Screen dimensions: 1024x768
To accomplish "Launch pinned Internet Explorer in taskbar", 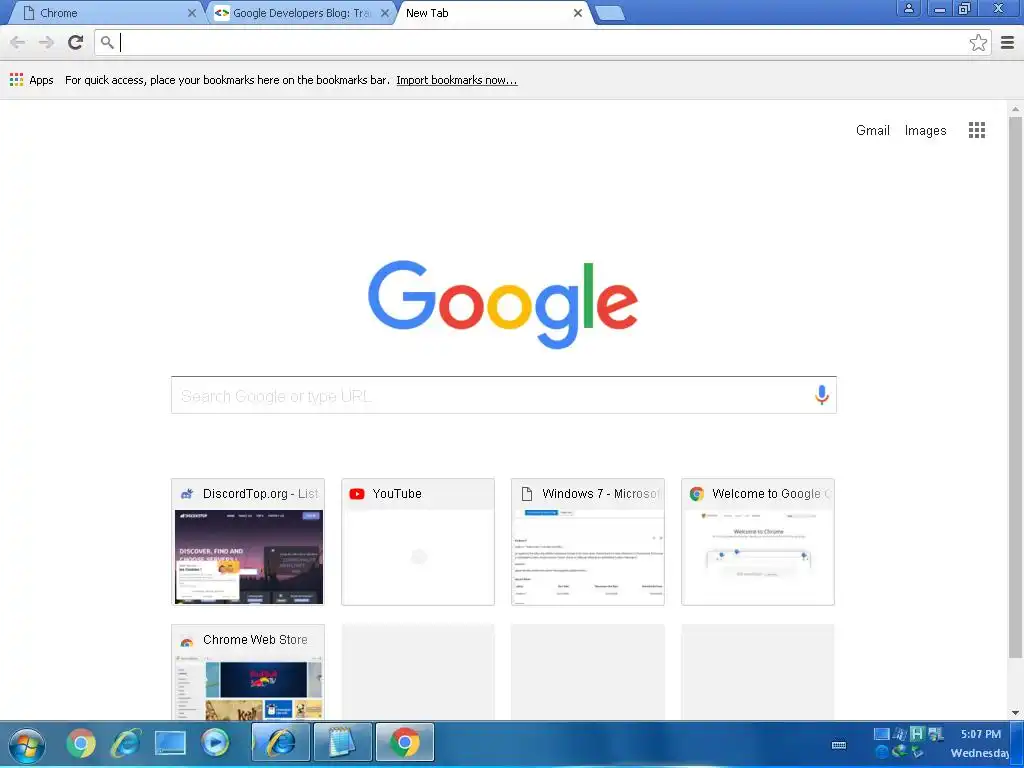I will [125, 743].
